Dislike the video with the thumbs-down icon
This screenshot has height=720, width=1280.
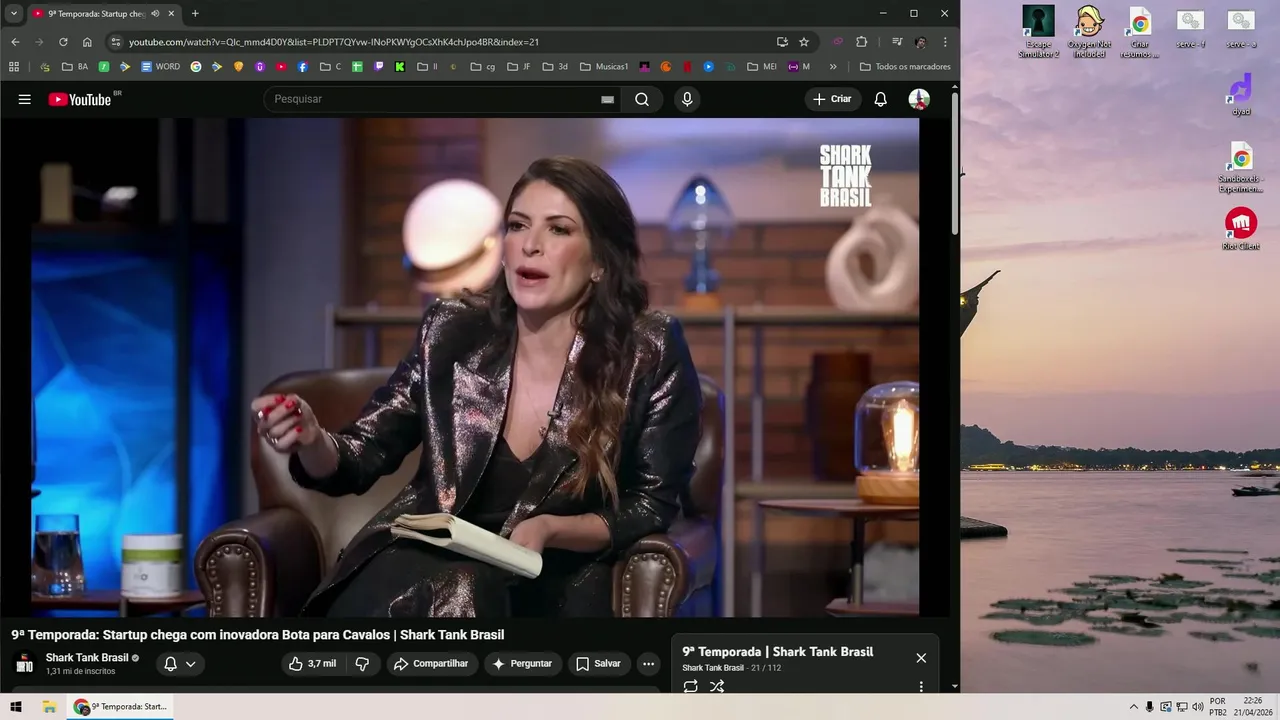[x=362, y=664]
